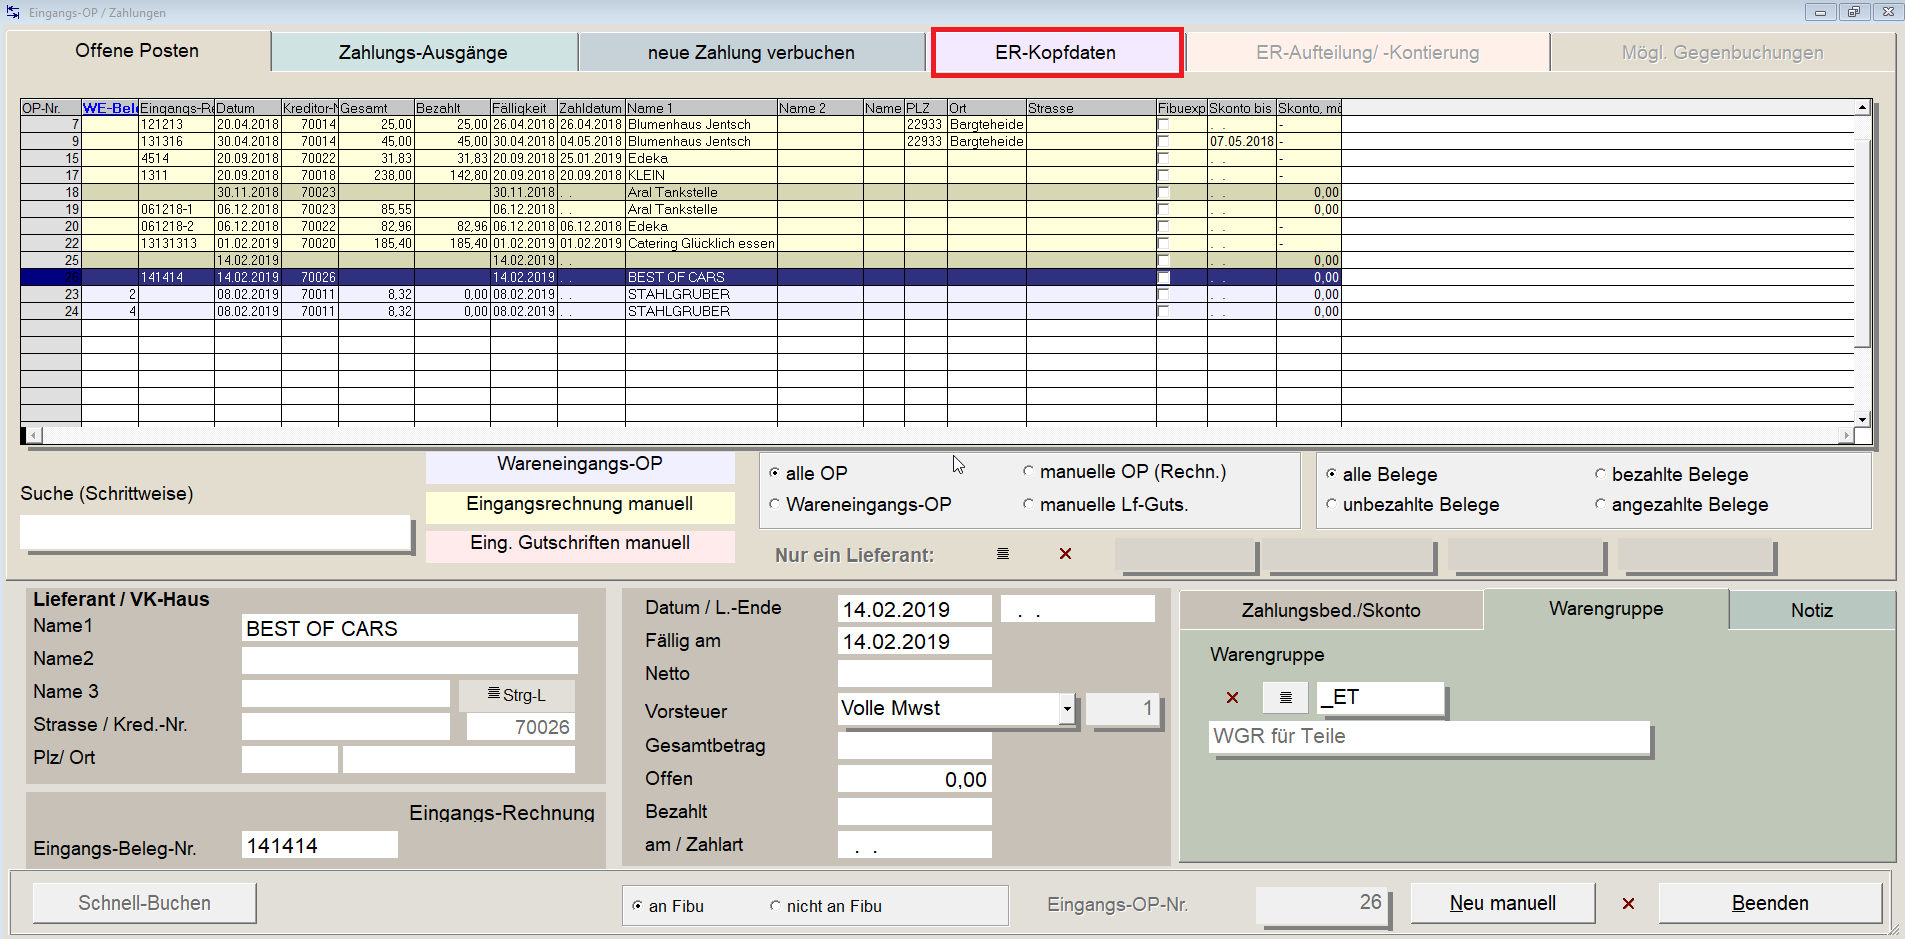The width and height of the screenshot is (1905, 939).
Task: Click the Gesamtbetrag field
Action: pos(915,746)
